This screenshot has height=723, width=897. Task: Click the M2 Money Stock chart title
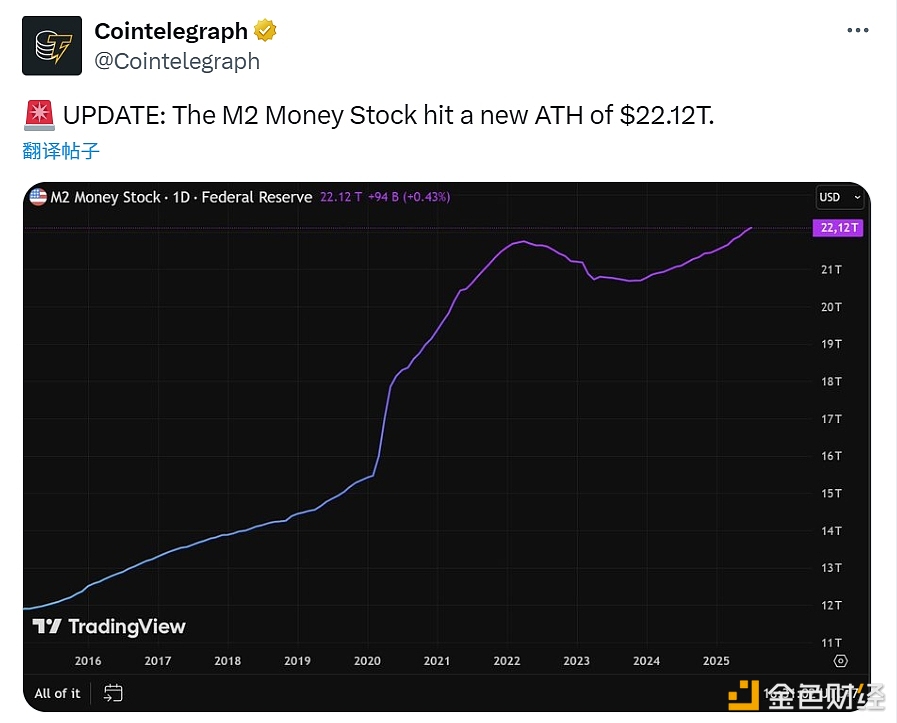click(x=105, y=197)
